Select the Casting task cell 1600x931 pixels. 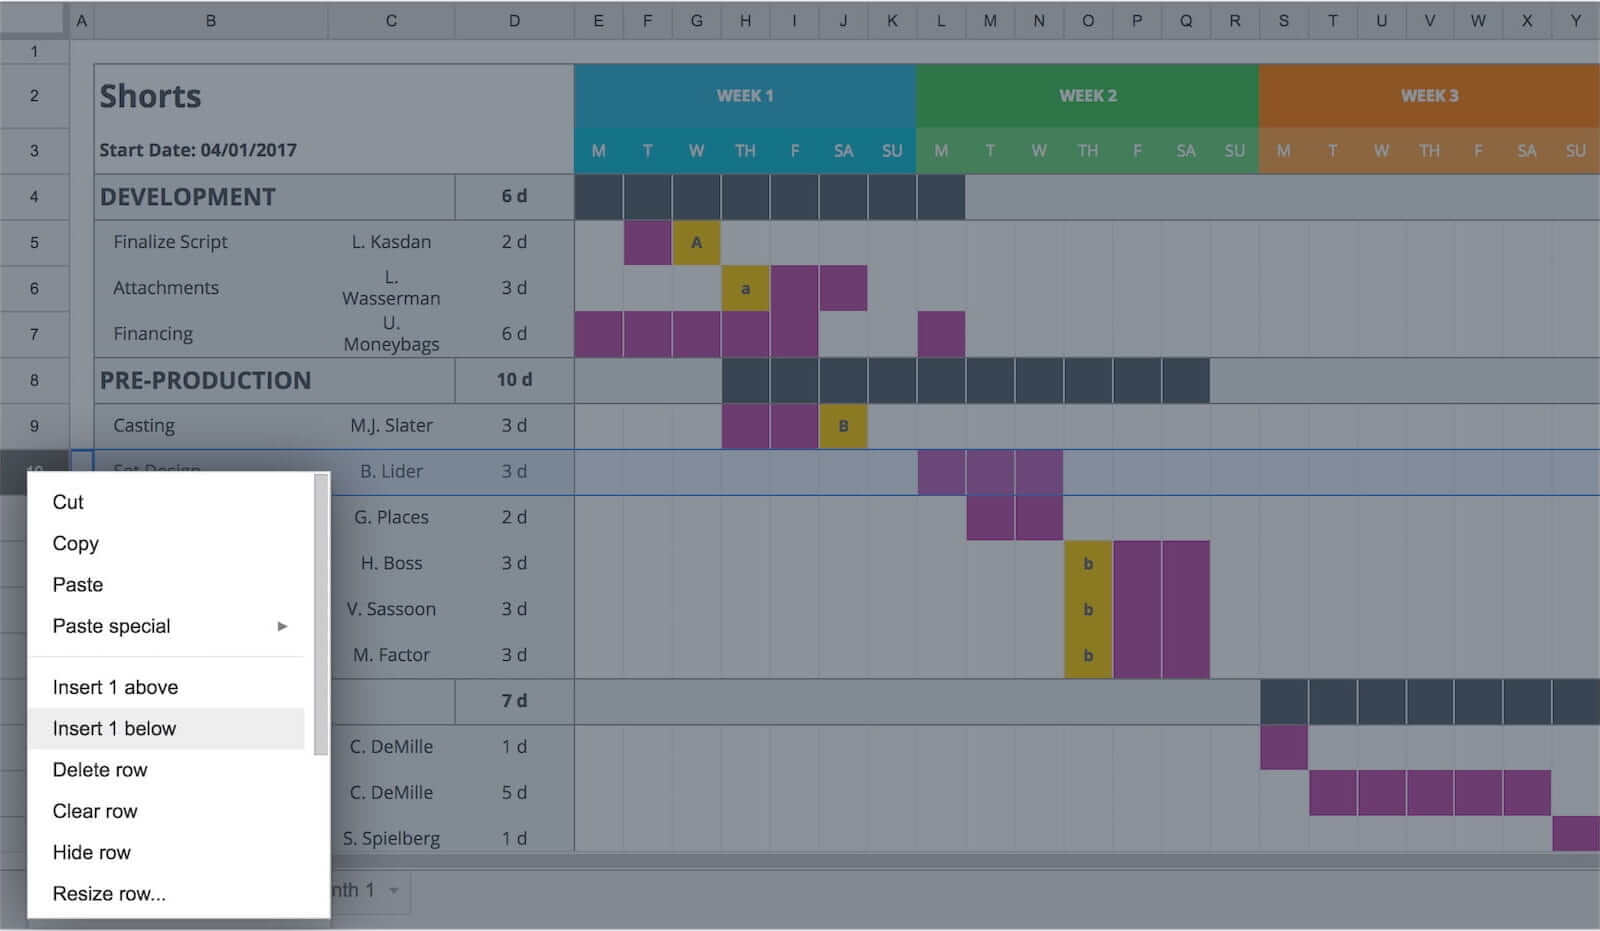point(144,425)
